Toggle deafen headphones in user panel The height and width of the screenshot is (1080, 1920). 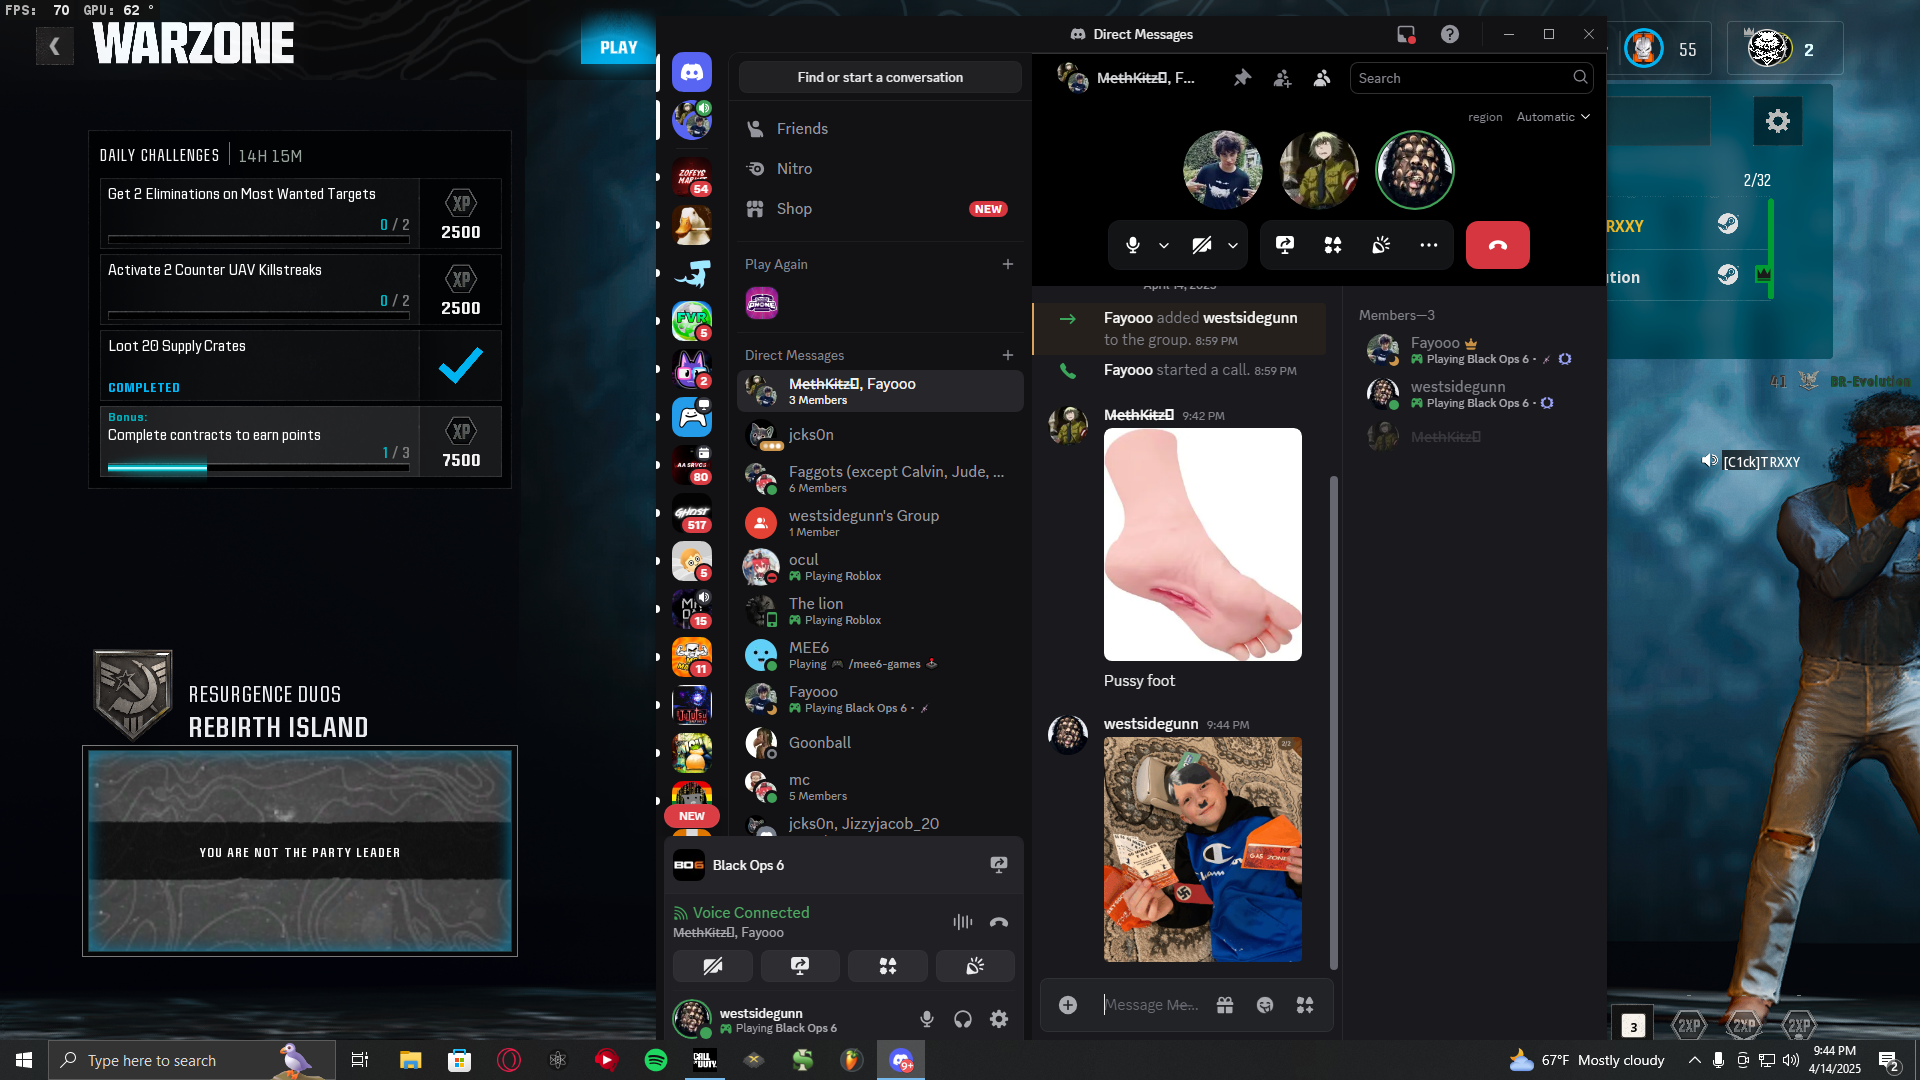(x=963, y=1019)
